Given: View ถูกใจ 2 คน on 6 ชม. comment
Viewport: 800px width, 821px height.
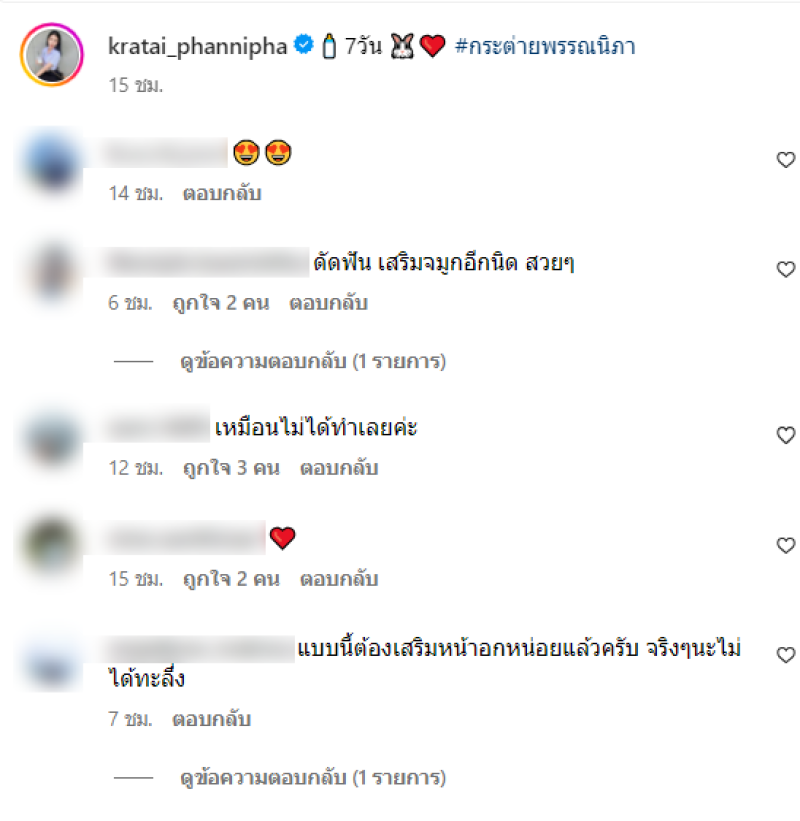Looking at the screenshot, I should pyautogui.click(x=220, y=303).
